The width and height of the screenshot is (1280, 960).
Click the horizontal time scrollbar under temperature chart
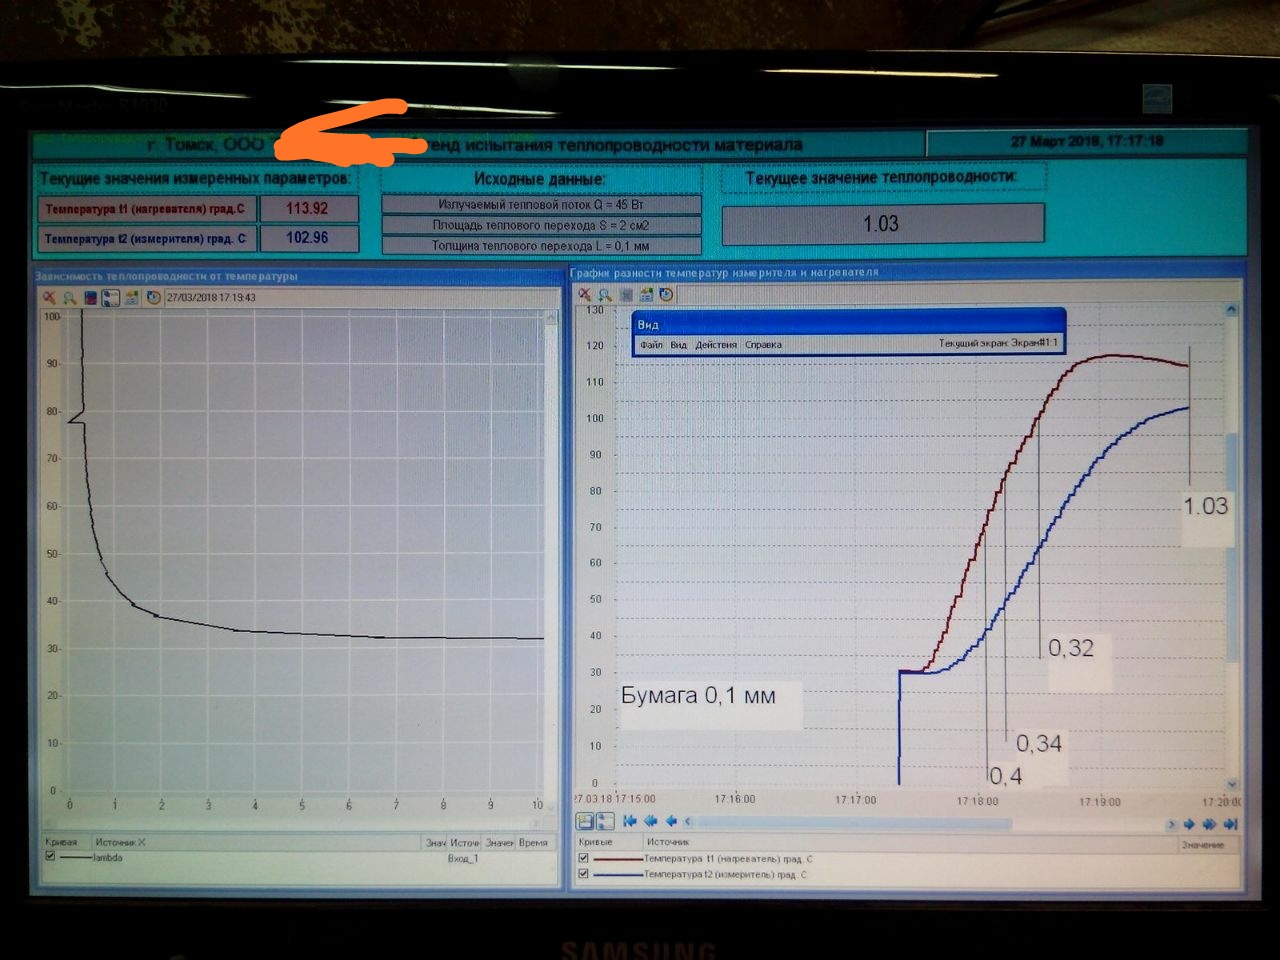point(850,823)
